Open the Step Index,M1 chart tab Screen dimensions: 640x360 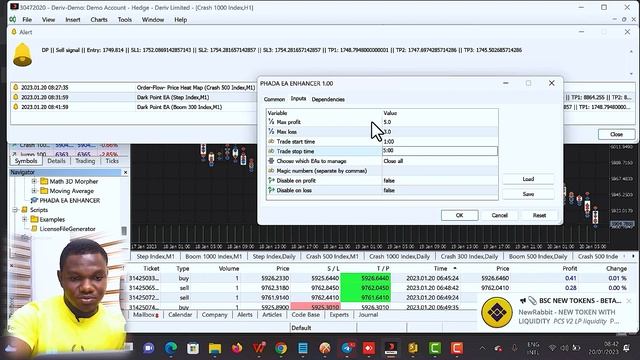(156, 256)
